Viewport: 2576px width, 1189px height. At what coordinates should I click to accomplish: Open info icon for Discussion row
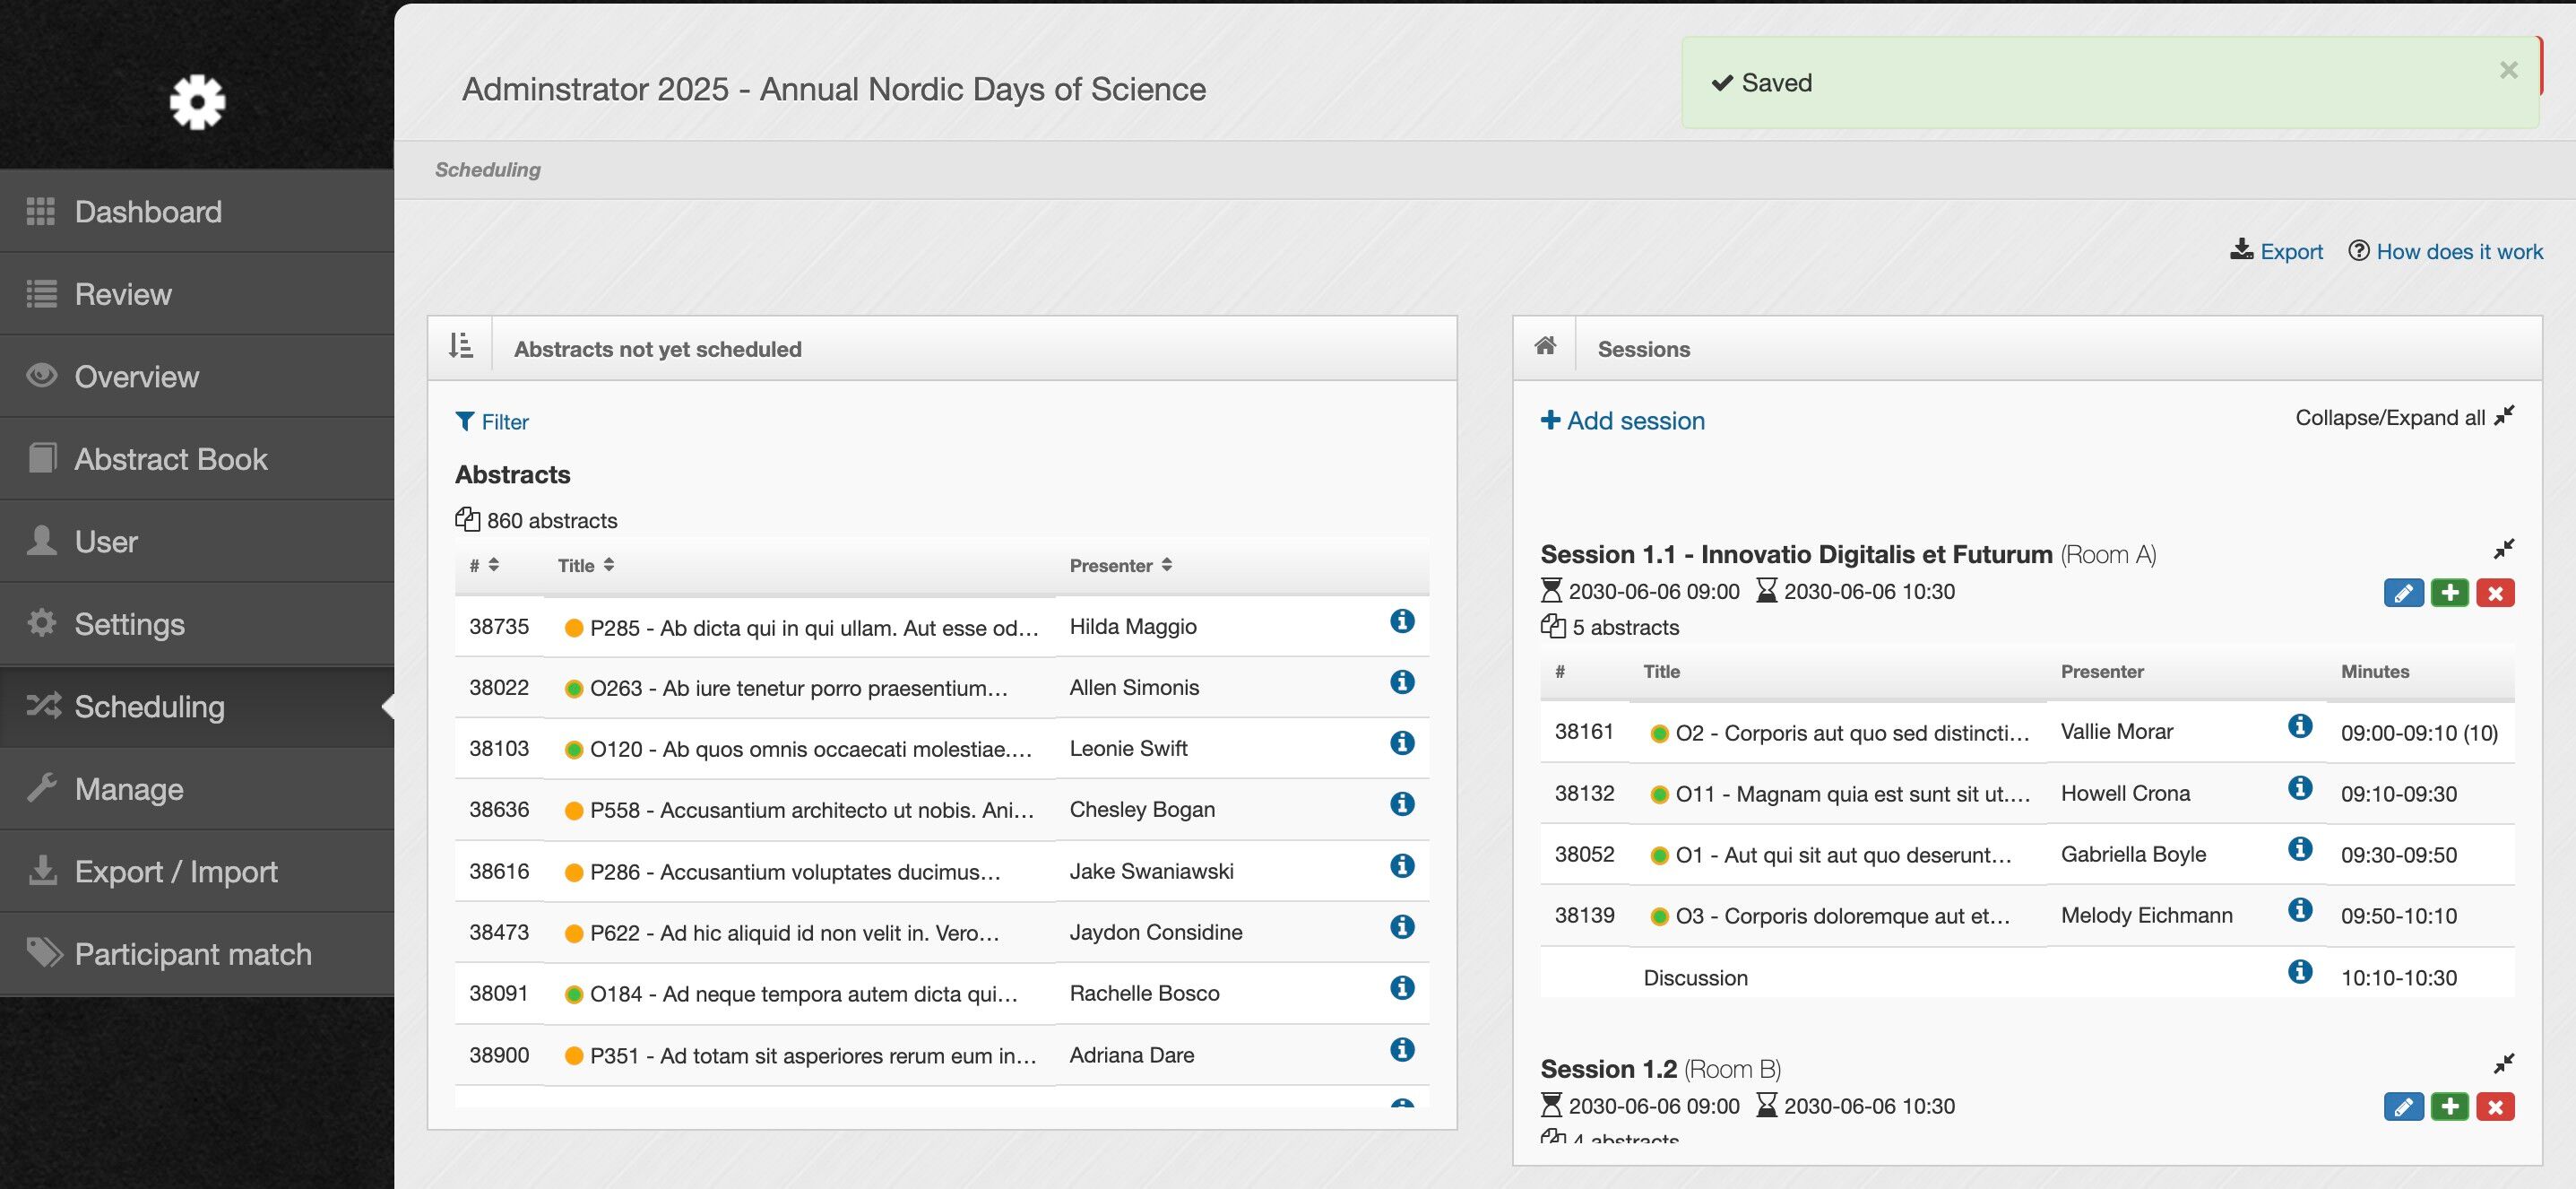pyautogui.click(x=2300, y=972)
